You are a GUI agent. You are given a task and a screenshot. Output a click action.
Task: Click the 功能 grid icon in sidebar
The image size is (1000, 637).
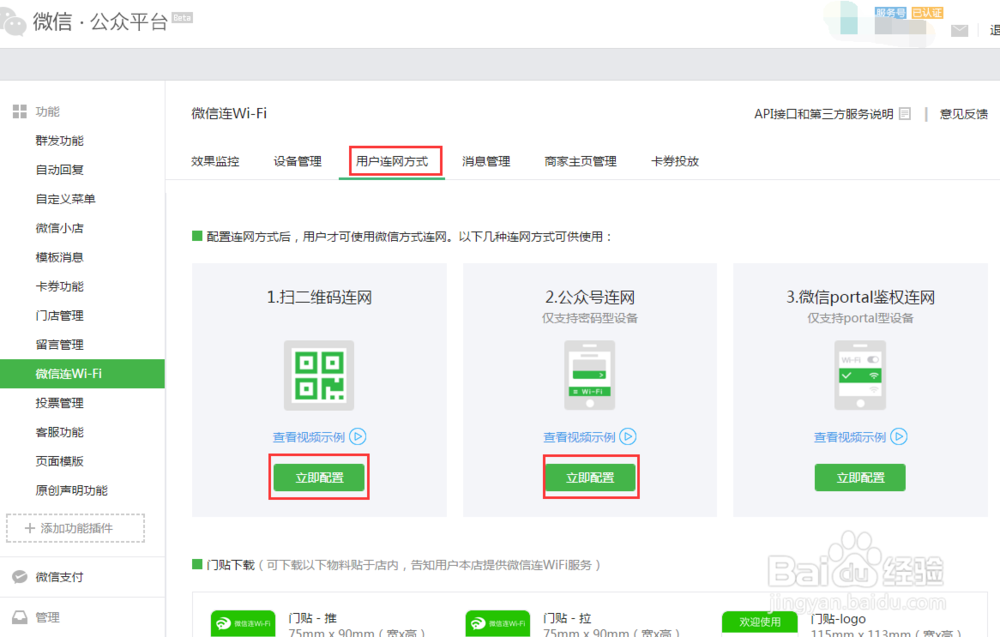click(x=20, y=112)
